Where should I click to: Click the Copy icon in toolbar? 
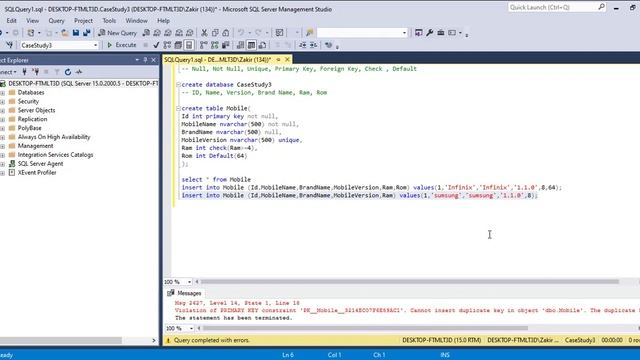pos(215,33)
